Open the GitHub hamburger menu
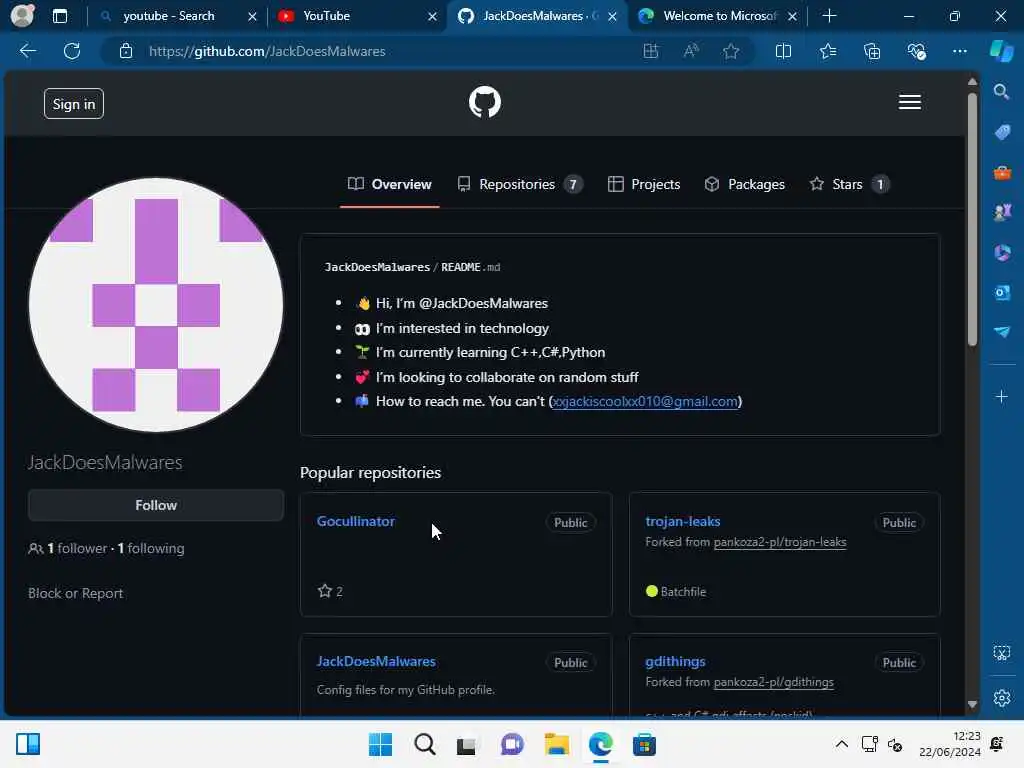 click(909, 103)
